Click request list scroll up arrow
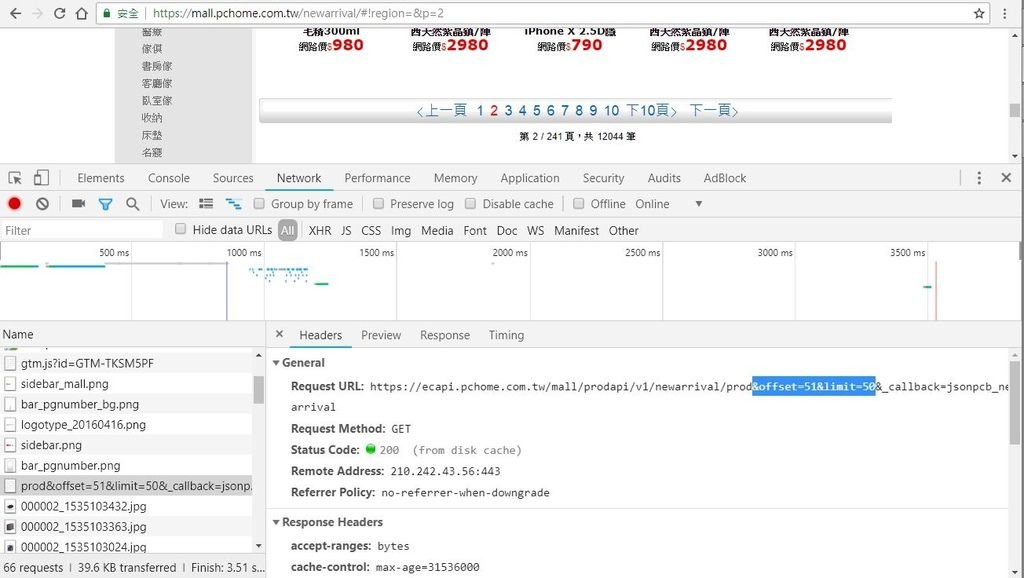1024x578 pixels. (x=259, y=356)
